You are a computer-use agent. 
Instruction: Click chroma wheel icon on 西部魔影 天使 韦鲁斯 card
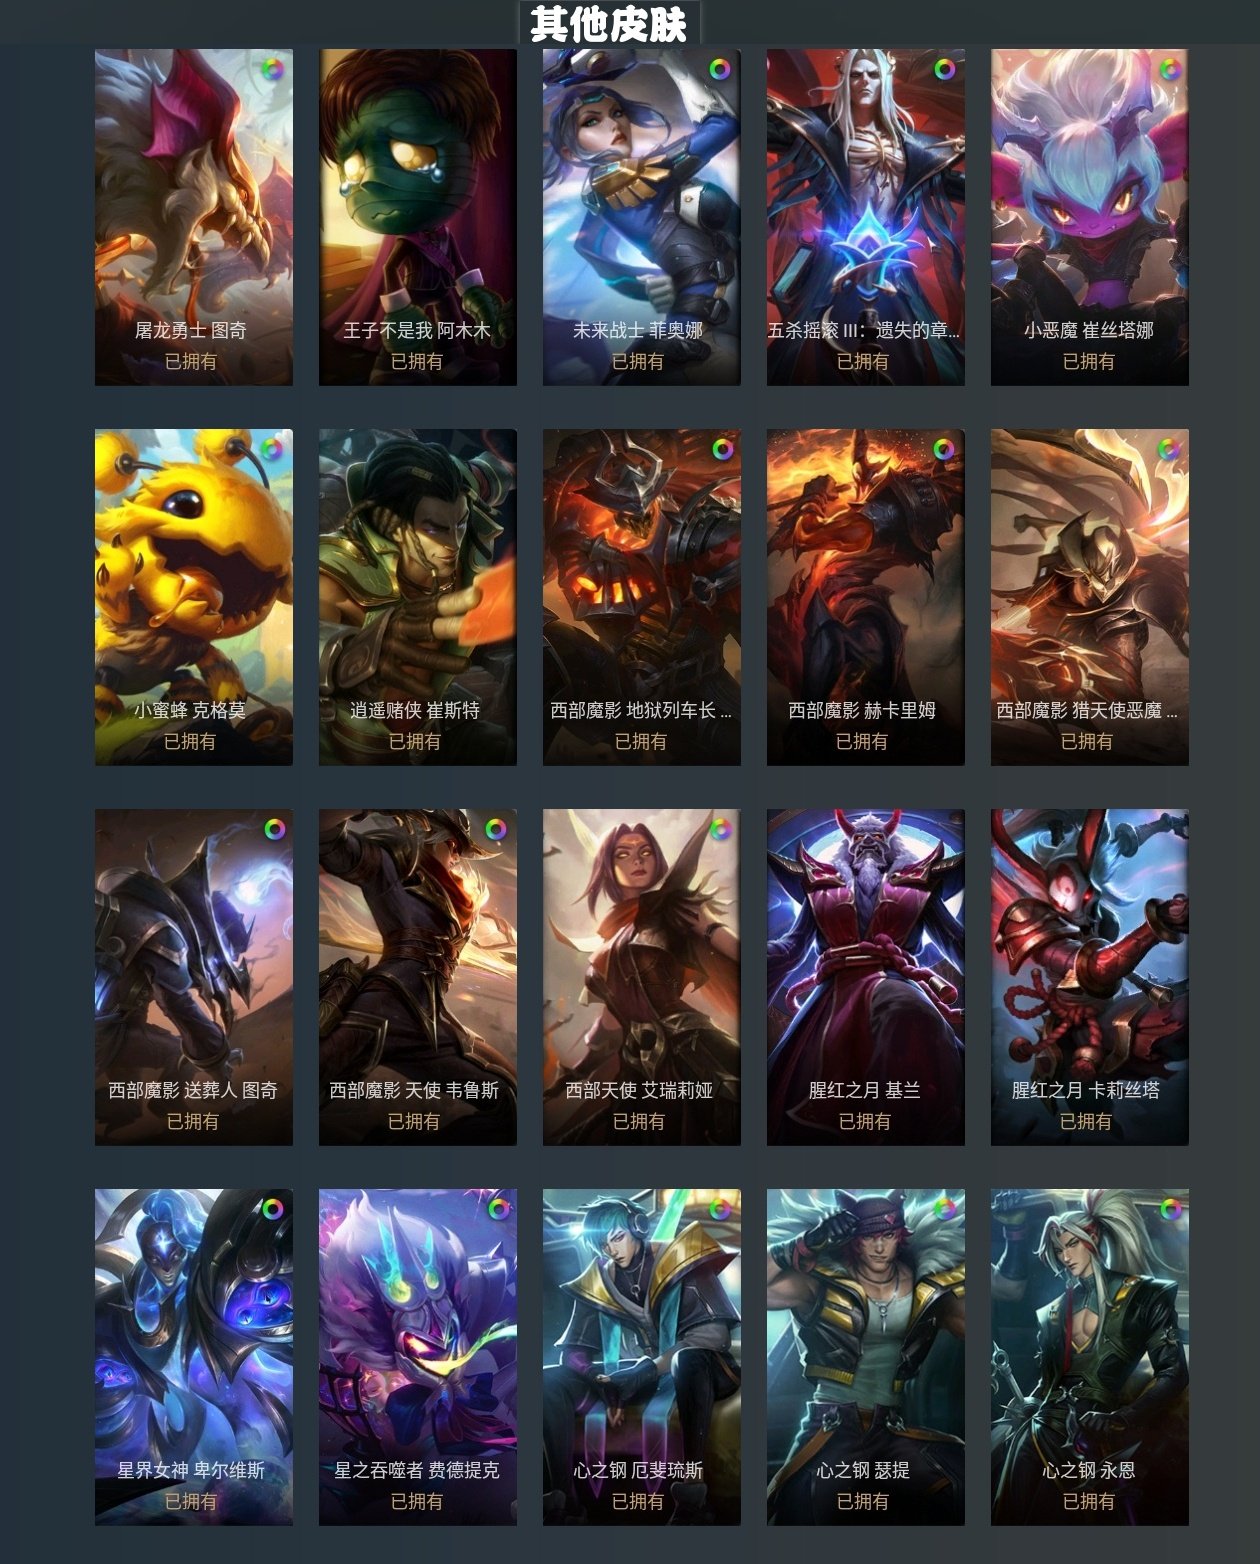(x=496, y=829)
